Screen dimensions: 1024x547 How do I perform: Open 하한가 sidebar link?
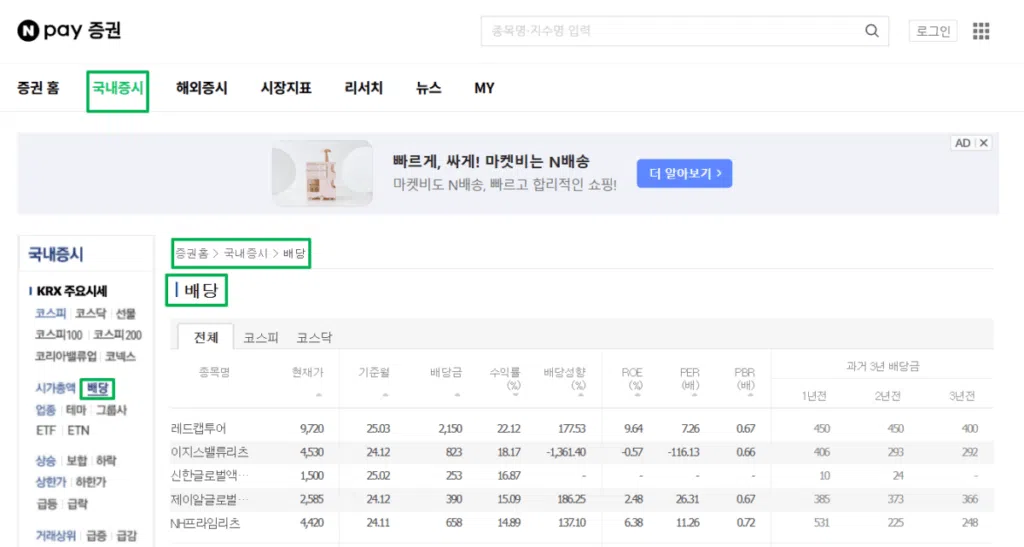[x=91, y=482]
